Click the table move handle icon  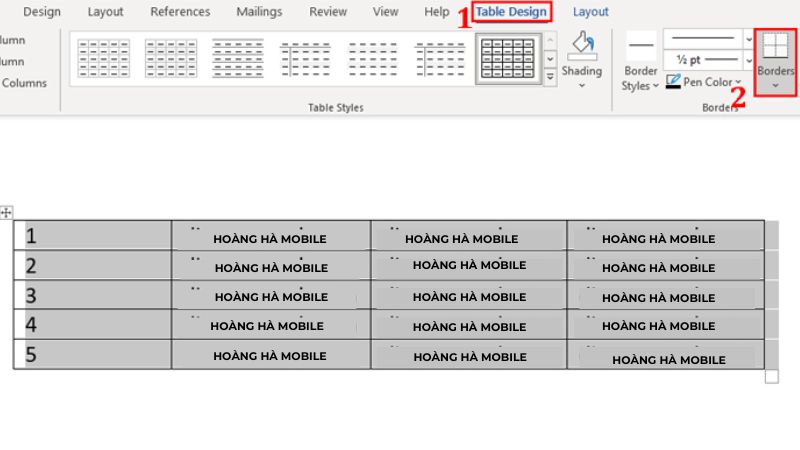click(6, 212)
